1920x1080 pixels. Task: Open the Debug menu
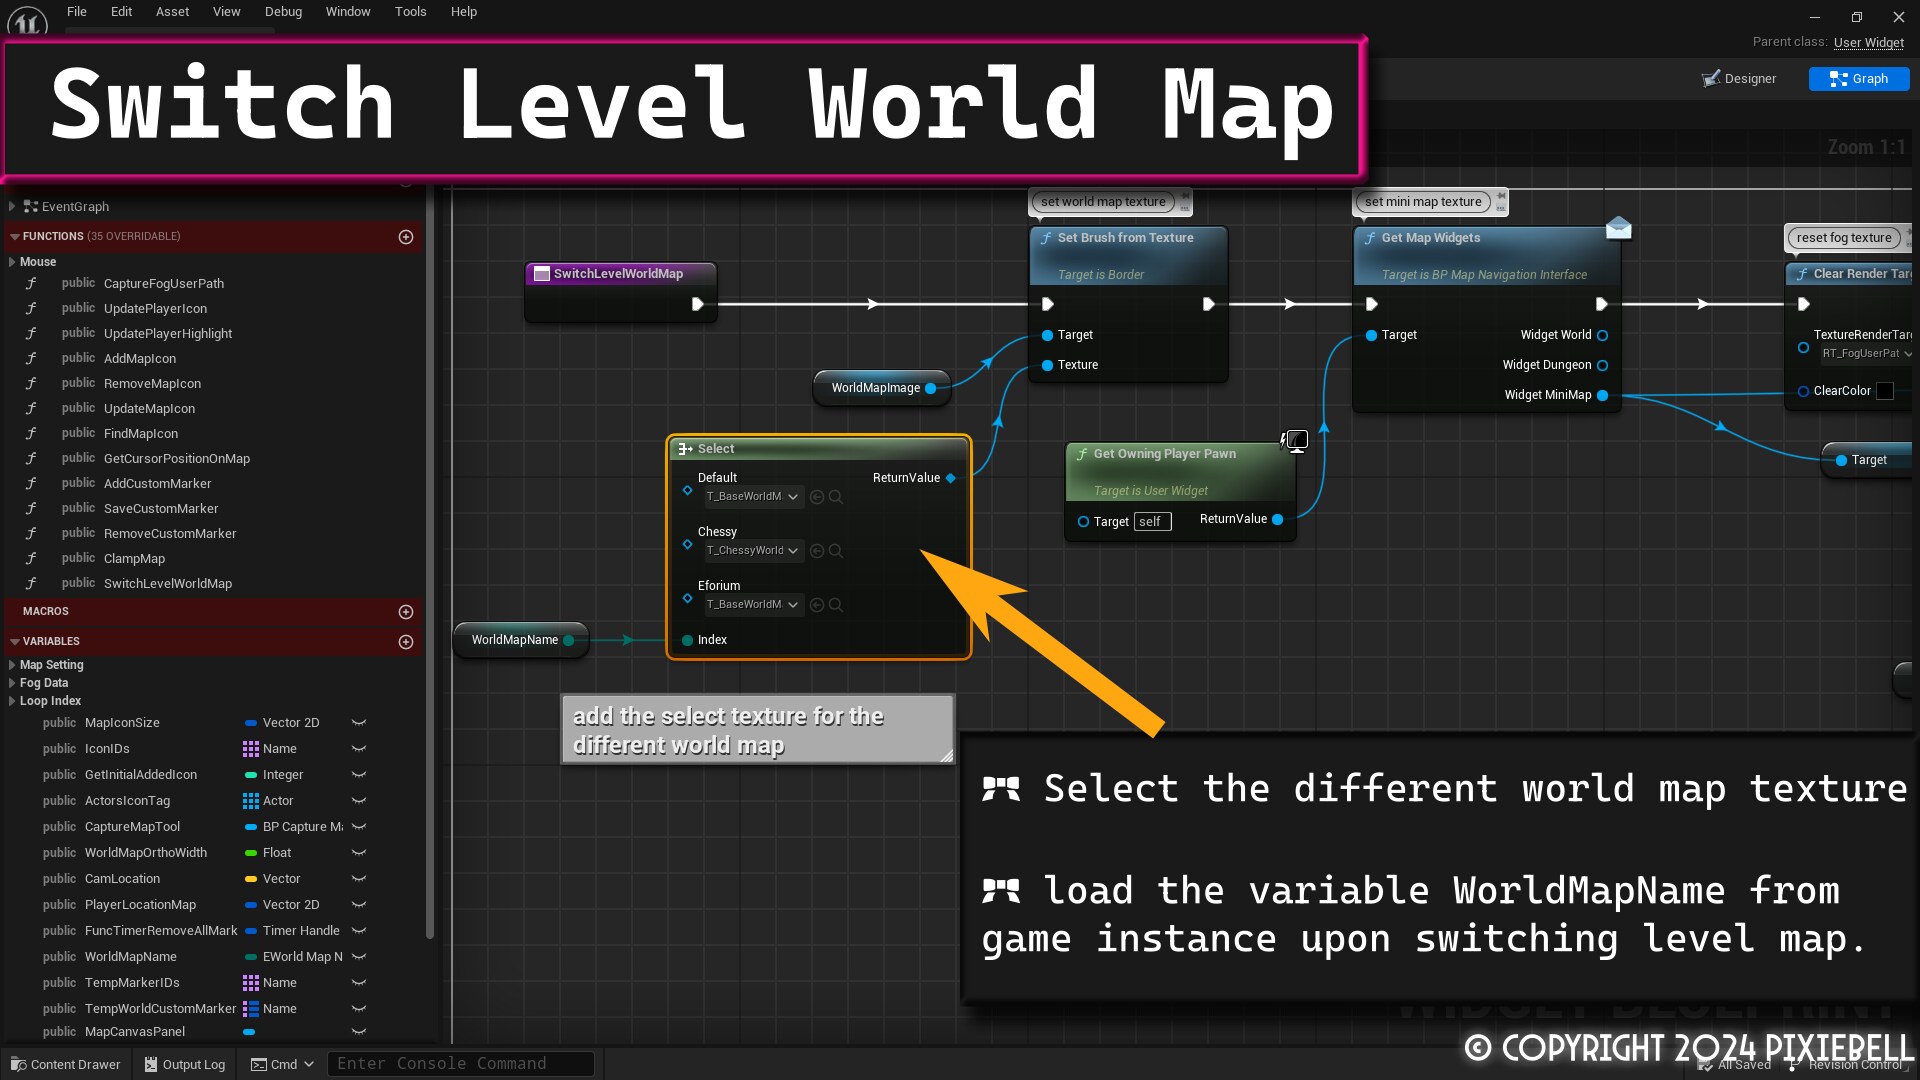[x=283, y=12]
